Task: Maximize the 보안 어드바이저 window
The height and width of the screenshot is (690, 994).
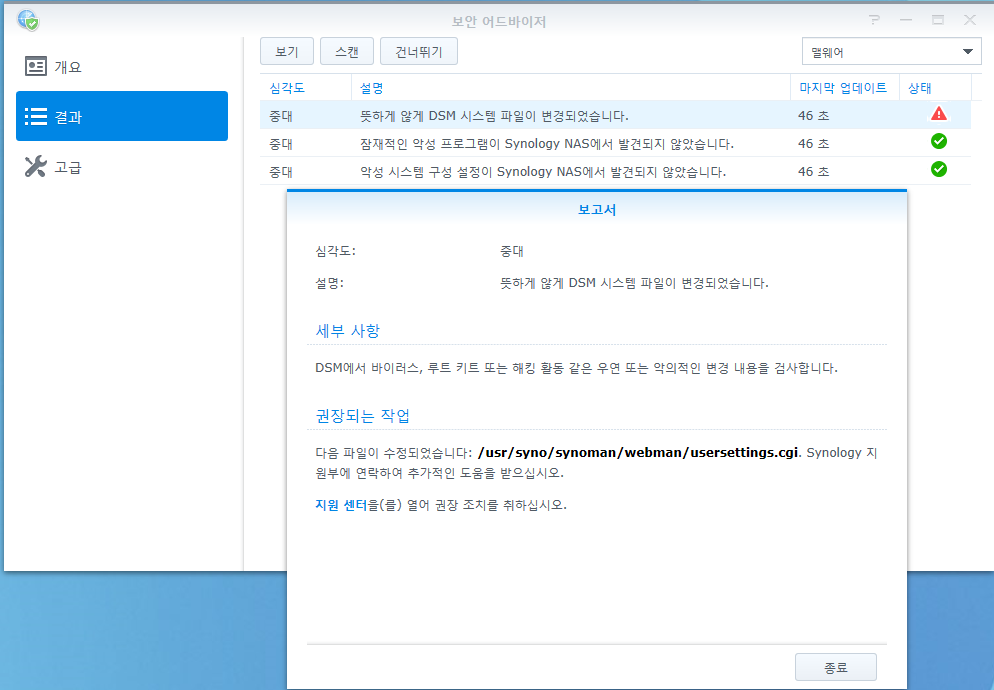Action: [x=938, y=20]
